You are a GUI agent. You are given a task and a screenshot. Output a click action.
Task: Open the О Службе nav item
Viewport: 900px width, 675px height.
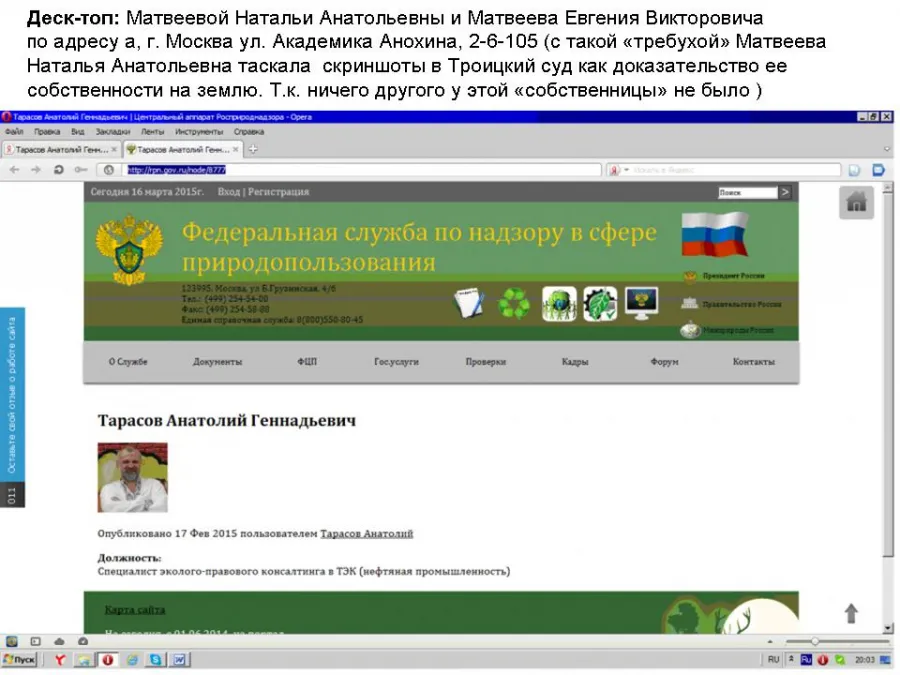[x=128, y=362]
